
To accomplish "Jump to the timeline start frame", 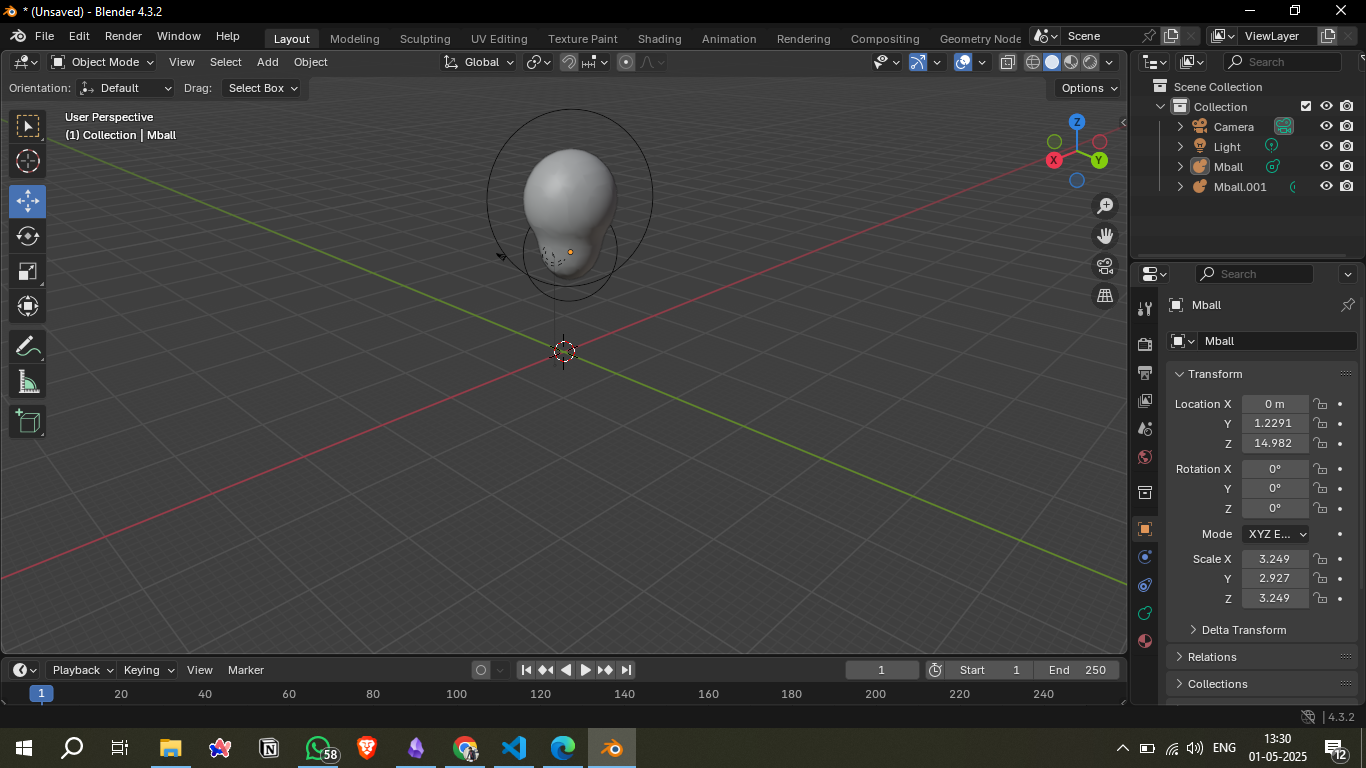I will tap(526, 670).
